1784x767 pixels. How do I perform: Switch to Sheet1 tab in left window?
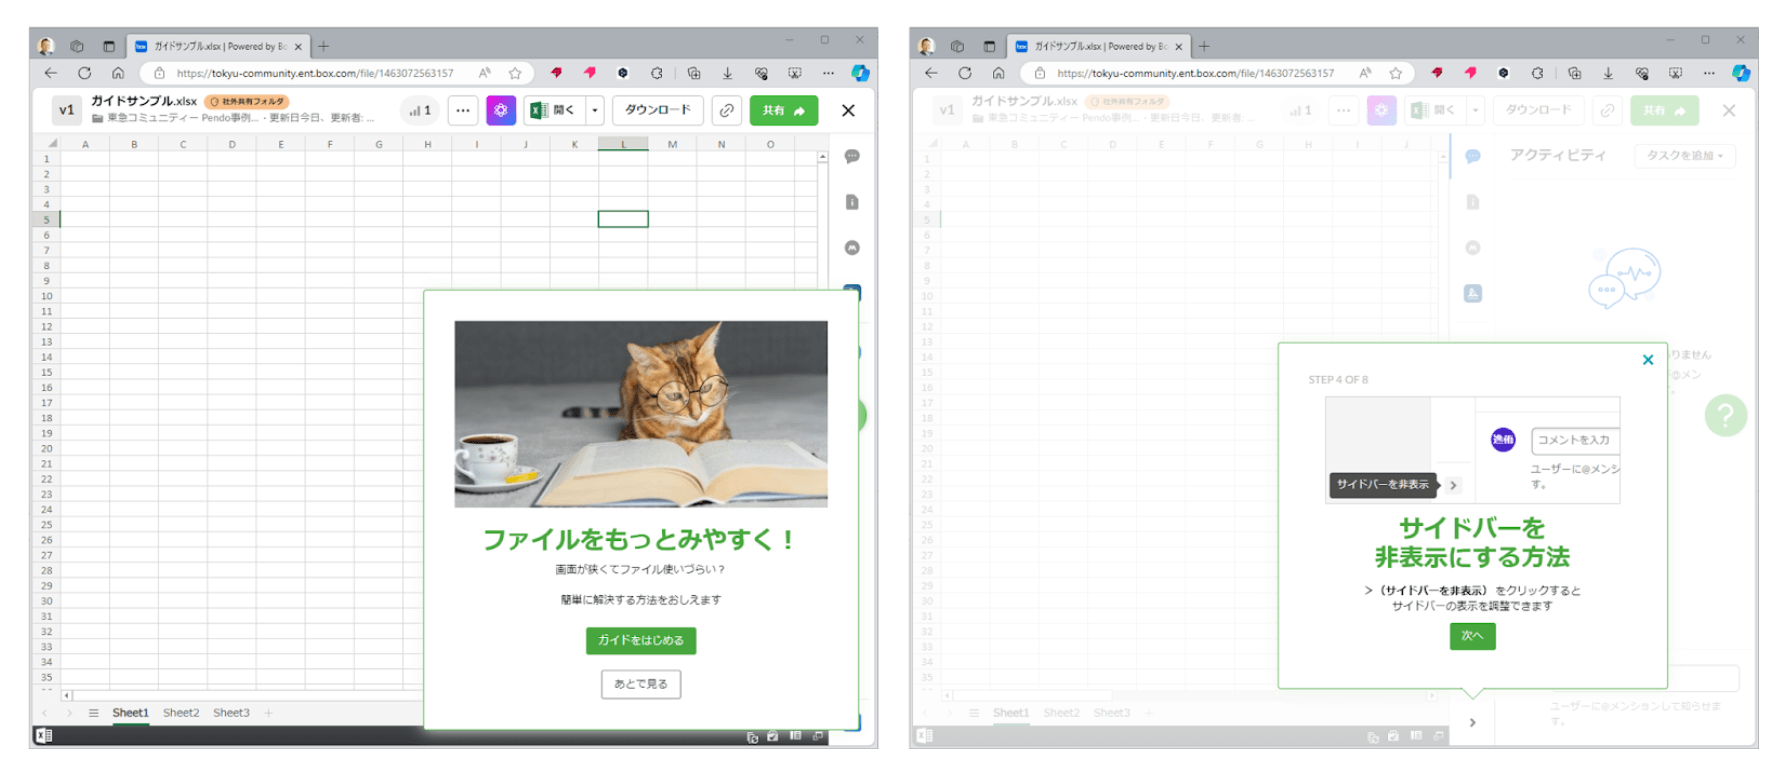[x=130, y=713]
